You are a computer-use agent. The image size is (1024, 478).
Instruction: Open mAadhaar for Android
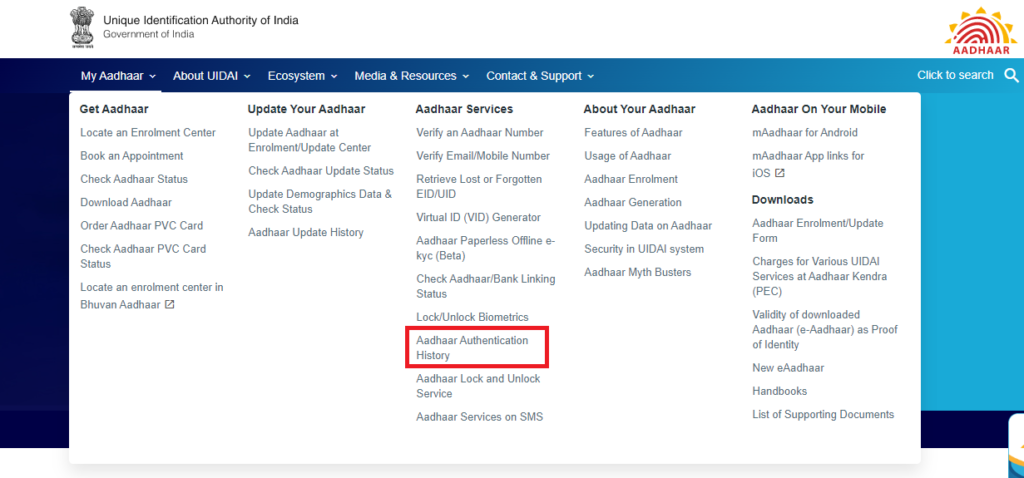[805, 133]
